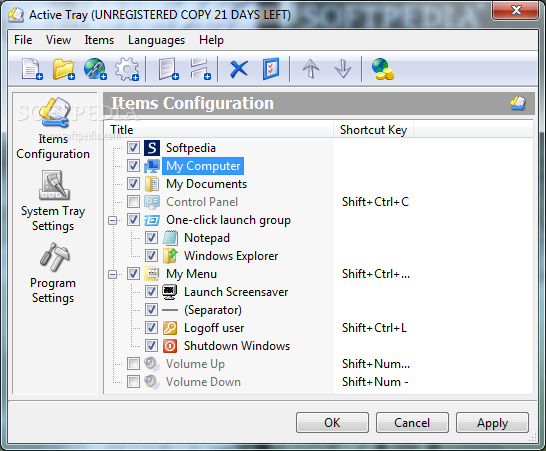
Task: Toggle One-click launch group checkbox
Action: tap(133, 220)
